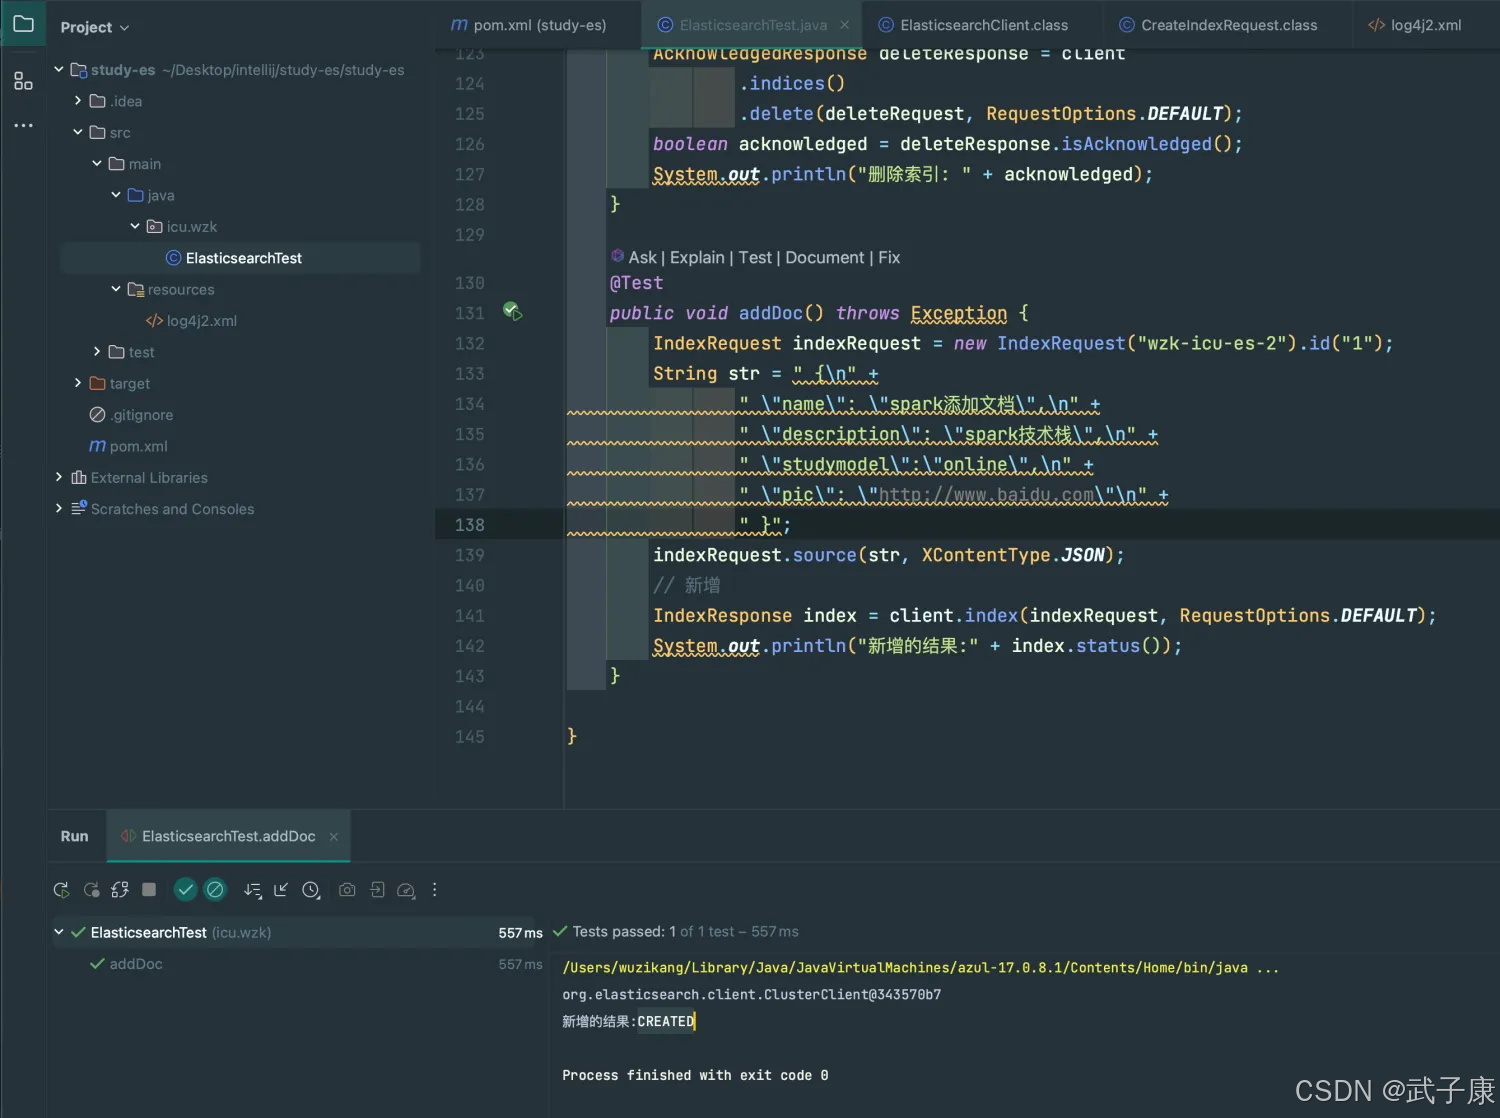Open the Project folder tool window icon
Image resolution: width=1500 pixels, height=1118 pixels.
[23, 24]
